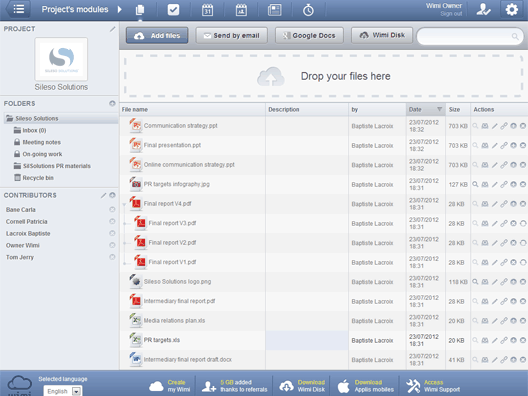Click 5 GB added thanks to referrals

tap(235, 386)
